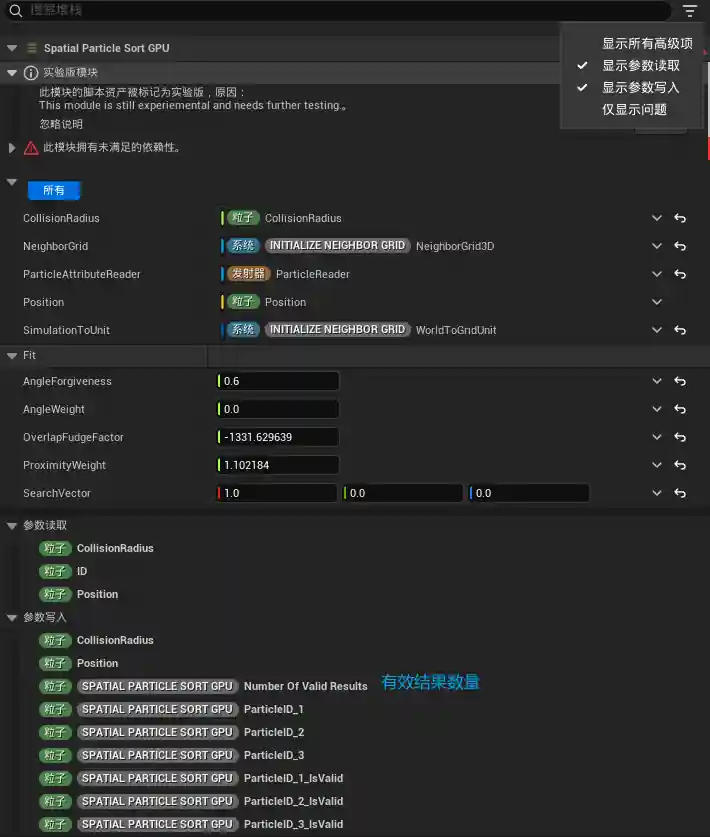This screenshot has height=837, width=710.
Task: Toggle the 显示参数读取 menu option
Action: pos(640,65)
